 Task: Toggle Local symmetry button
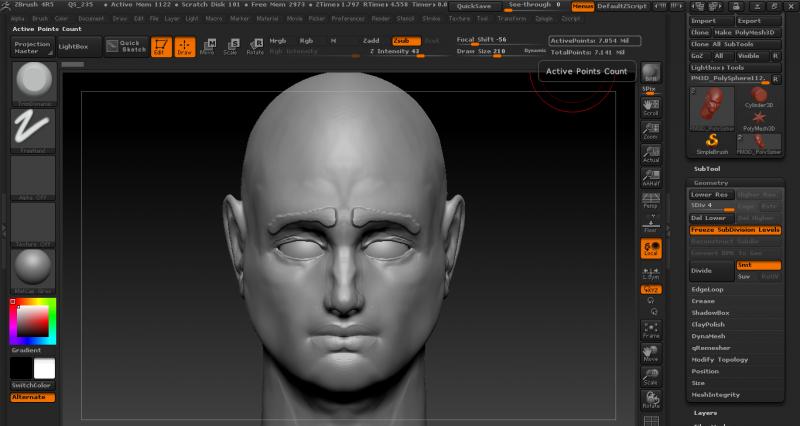point(651,248)
